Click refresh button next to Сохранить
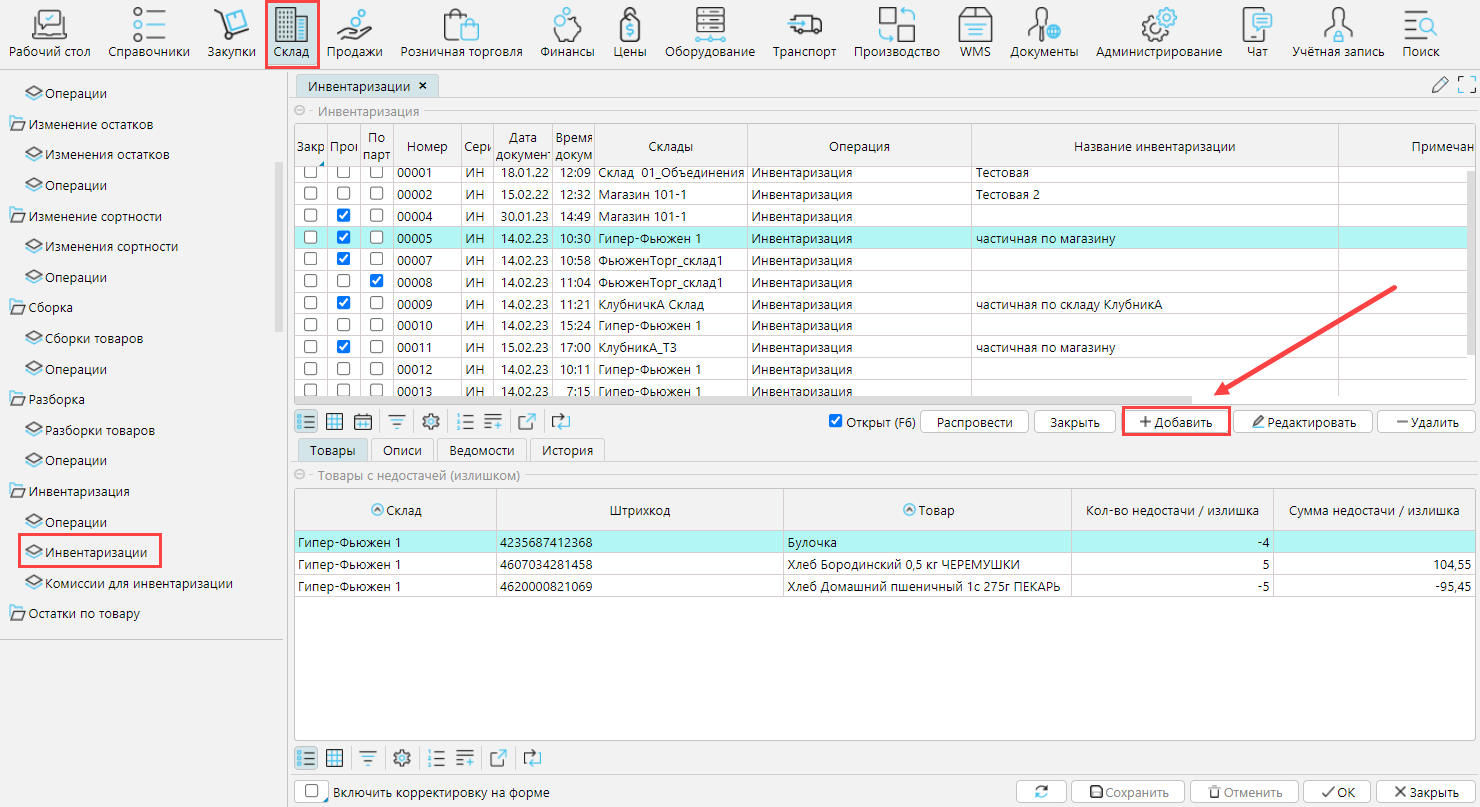This screenshot has width=1480, height=807. click(x=1042, y=792)
